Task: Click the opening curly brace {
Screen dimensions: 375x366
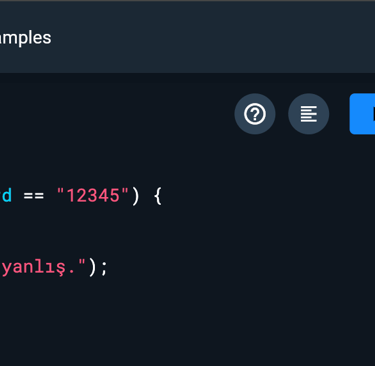Action: [158, 196]
